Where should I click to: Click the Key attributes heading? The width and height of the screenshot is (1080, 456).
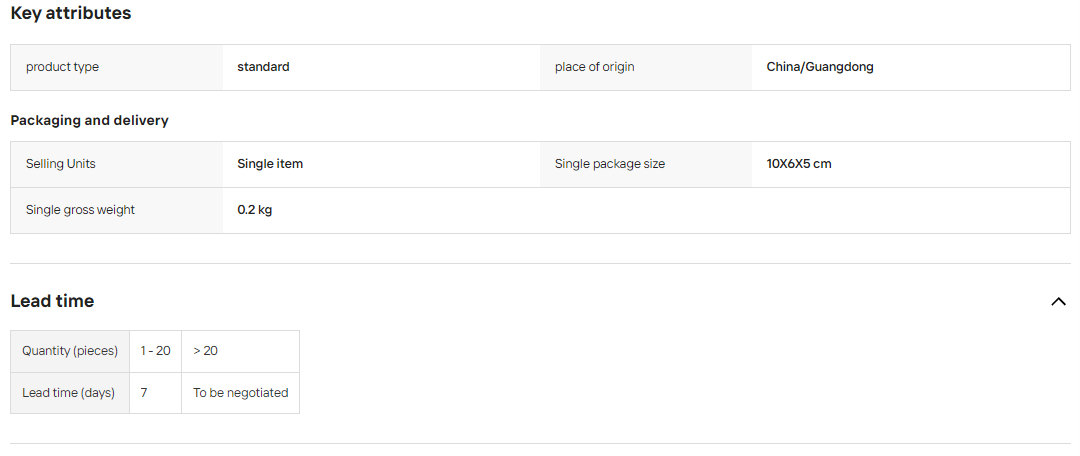tap(71, 13)
